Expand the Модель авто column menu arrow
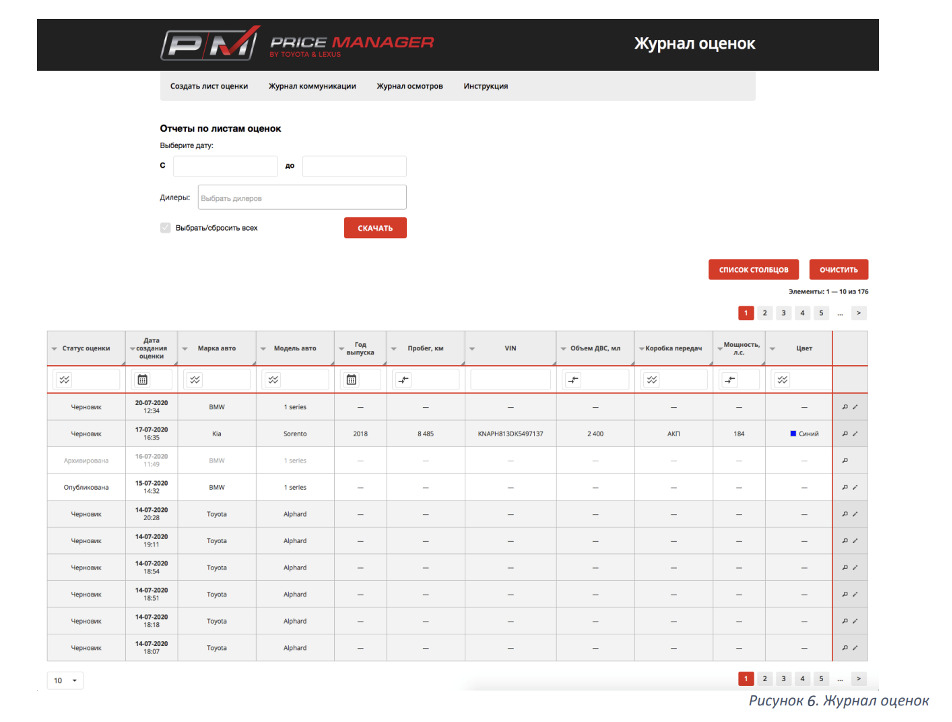 pos(264,349)
